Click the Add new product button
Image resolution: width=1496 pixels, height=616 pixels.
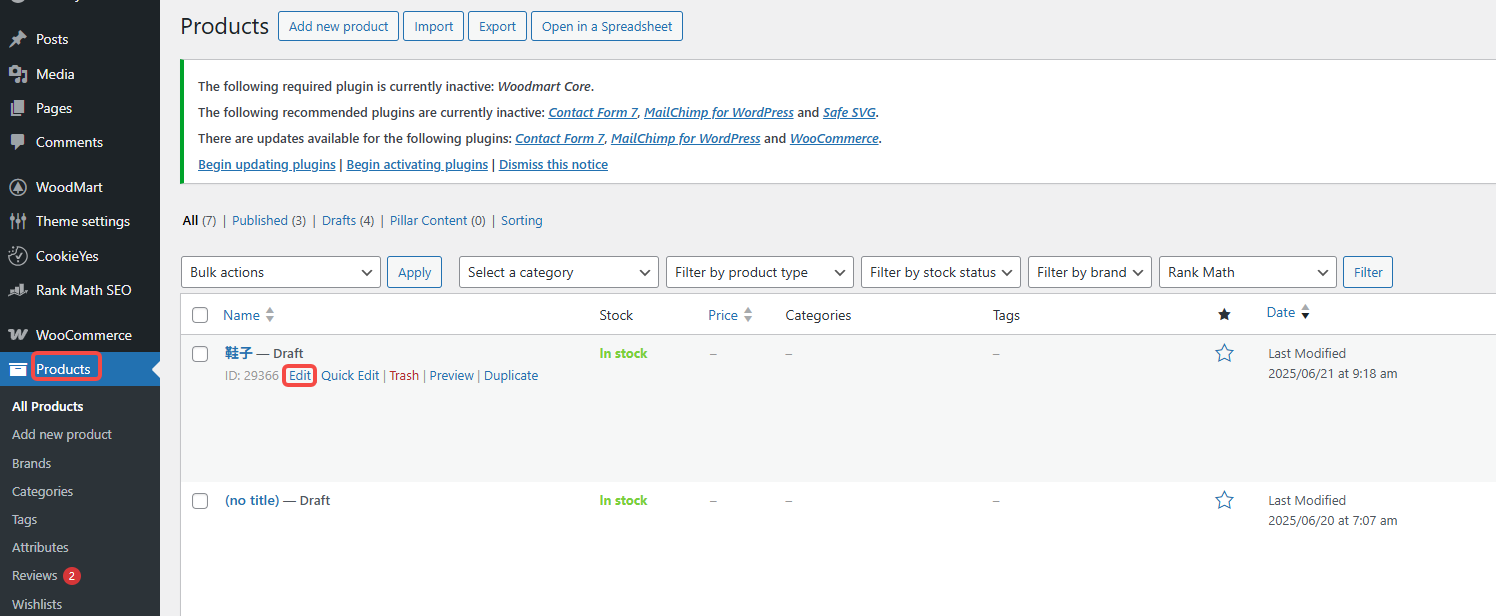(x=338, y=26)
